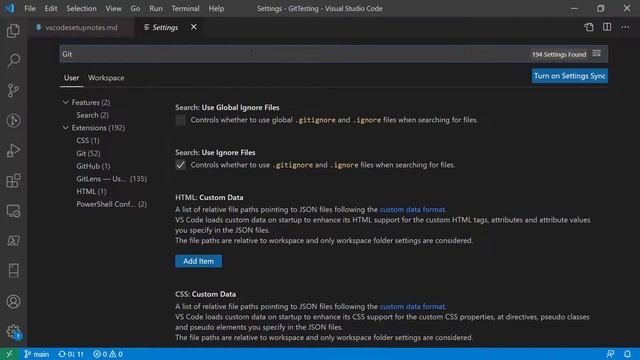Viewport: 640px width, 360px height.
Task: Click the 194 Settings Found label
Action: (559, 54)
